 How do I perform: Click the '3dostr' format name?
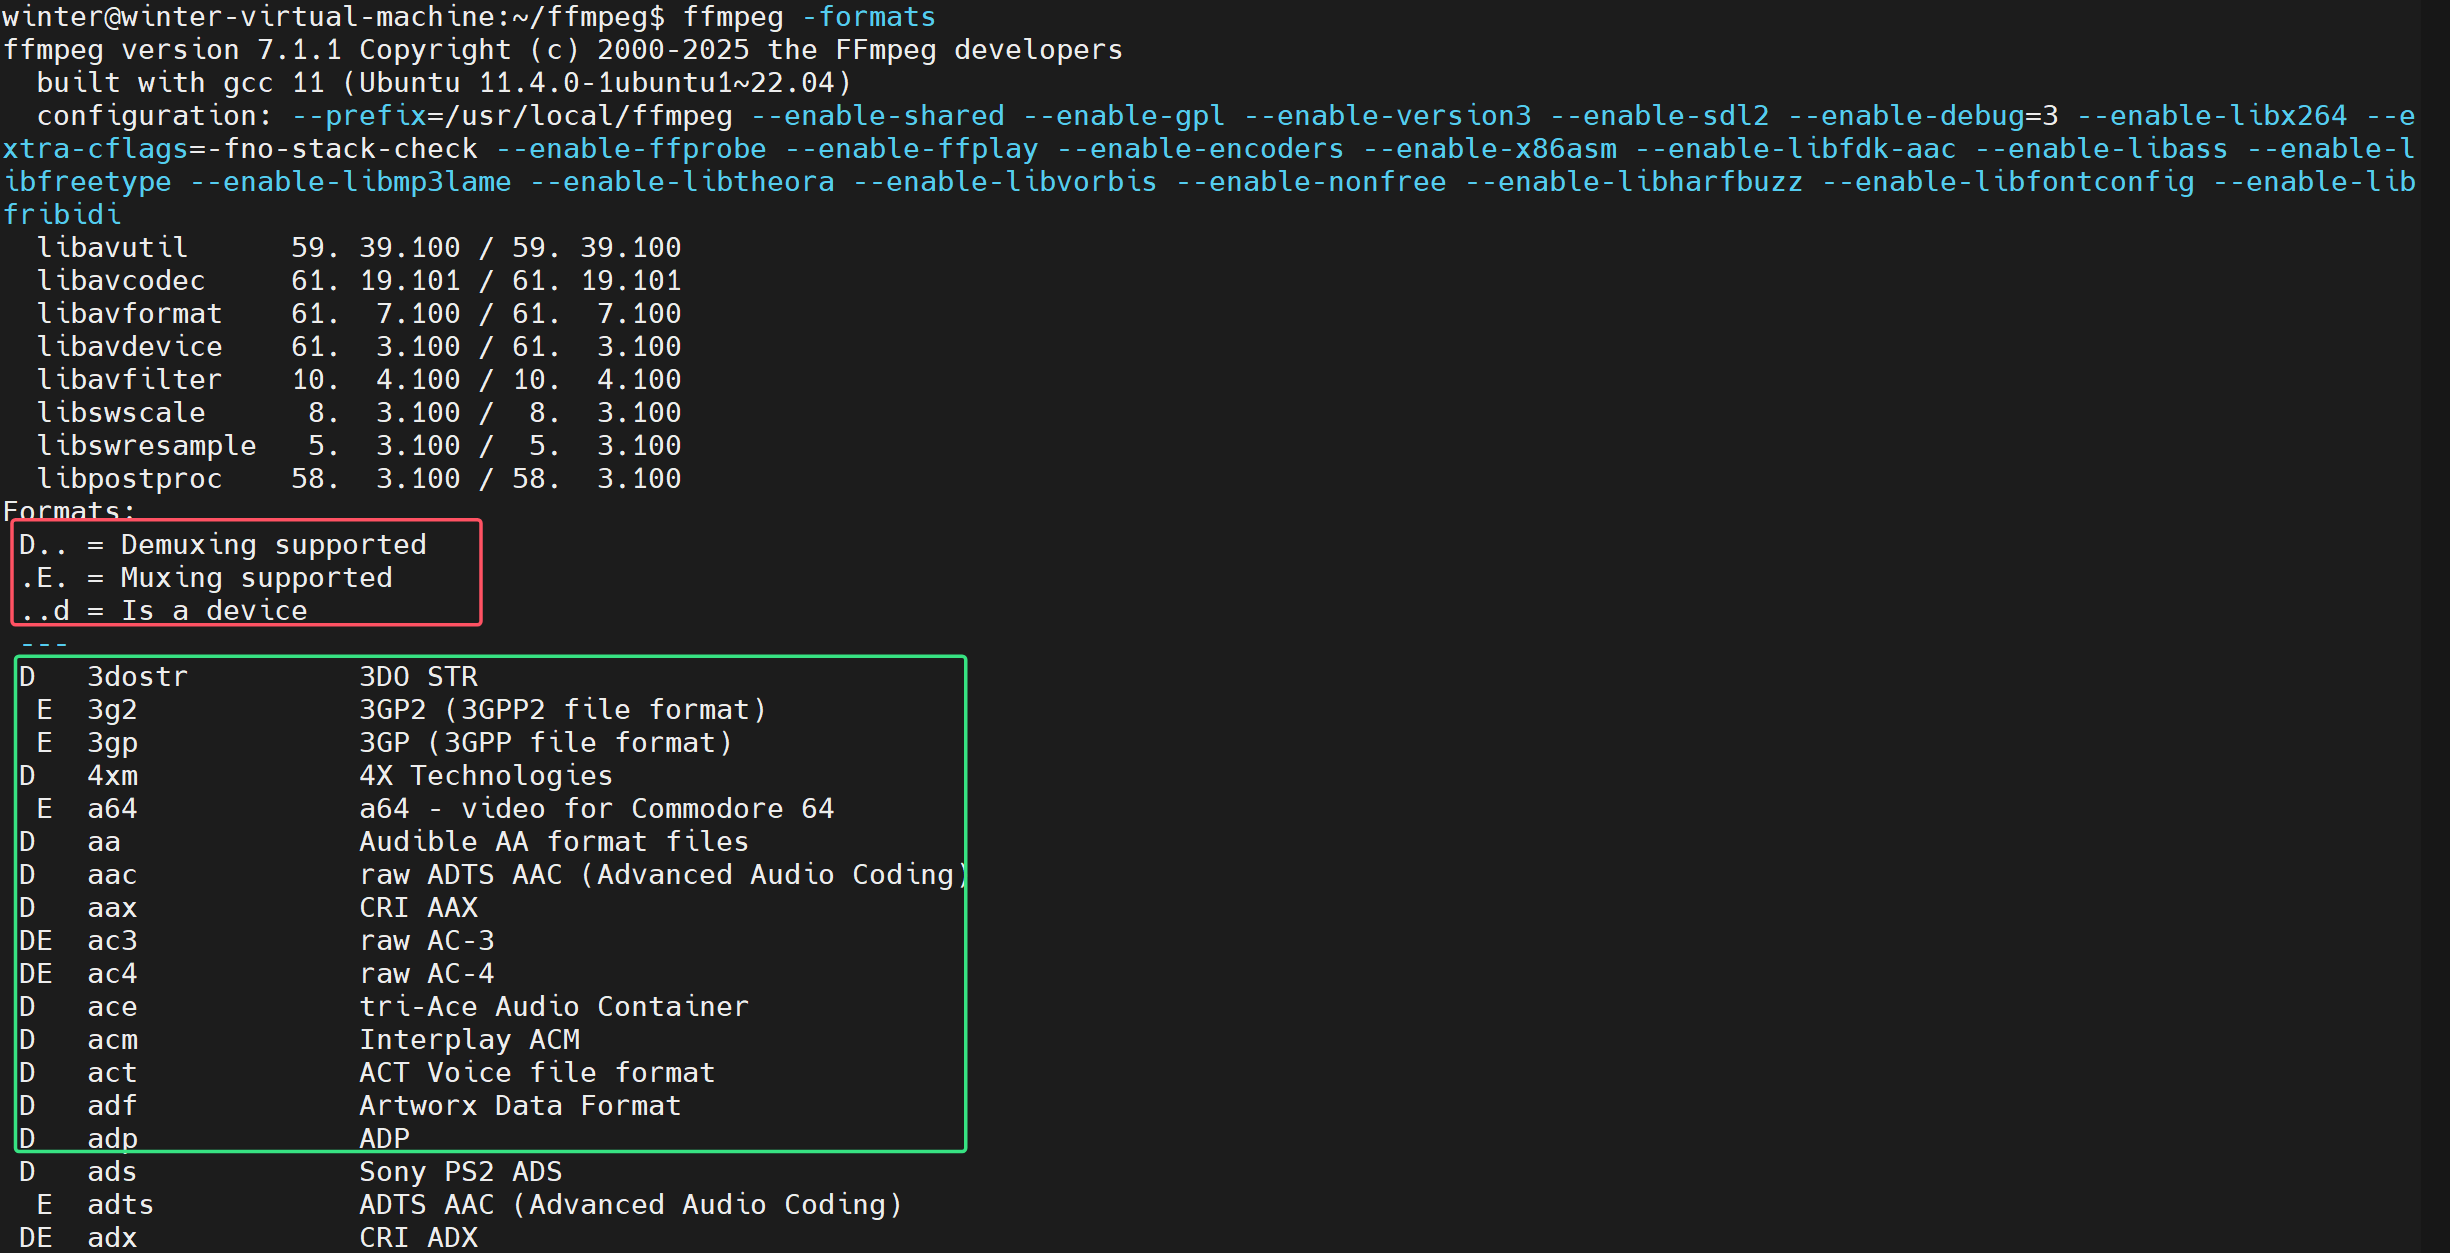click(x=137, y=677)
